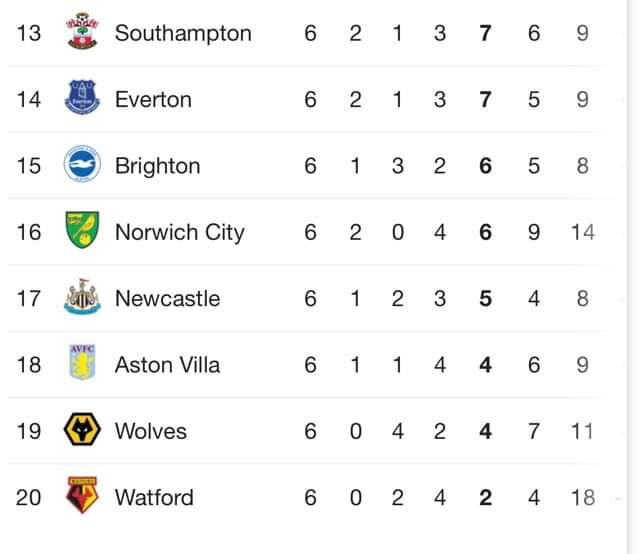Open the Southampton team name link
Screen dimensions: 640x554
pos(183,33)
